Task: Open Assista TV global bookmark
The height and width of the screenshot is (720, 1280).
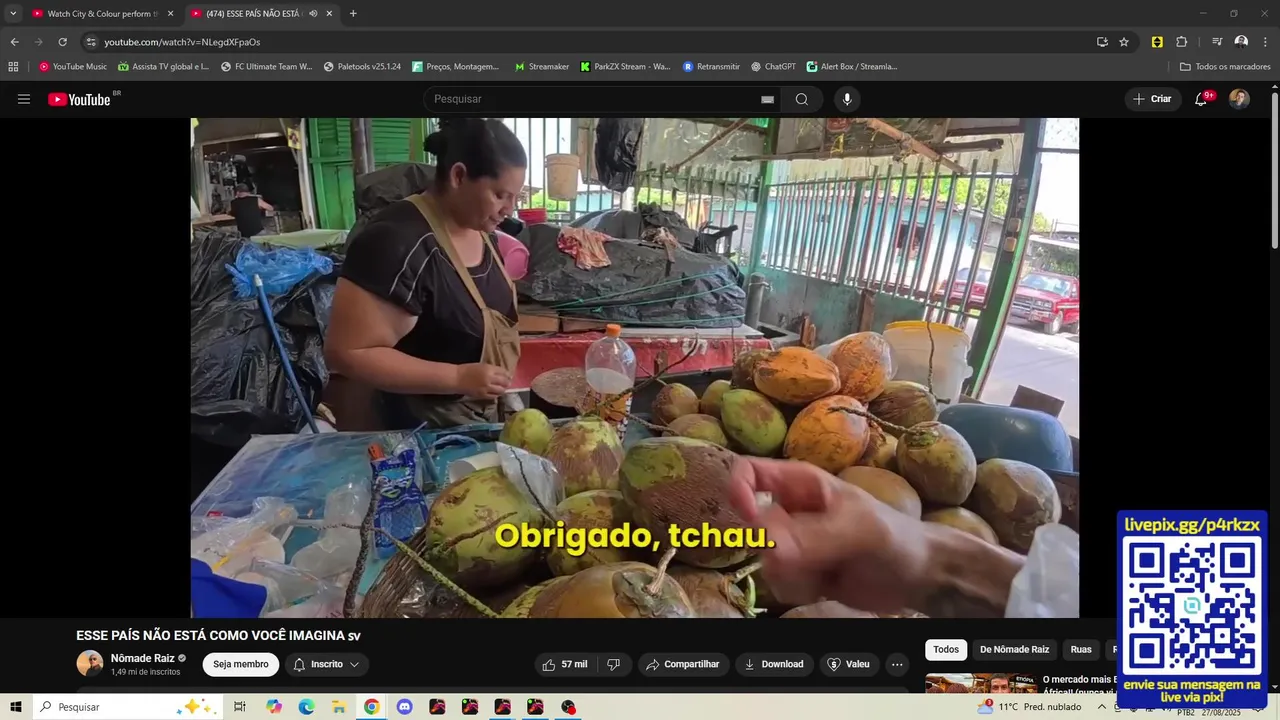Action: [x=164, y=67]
